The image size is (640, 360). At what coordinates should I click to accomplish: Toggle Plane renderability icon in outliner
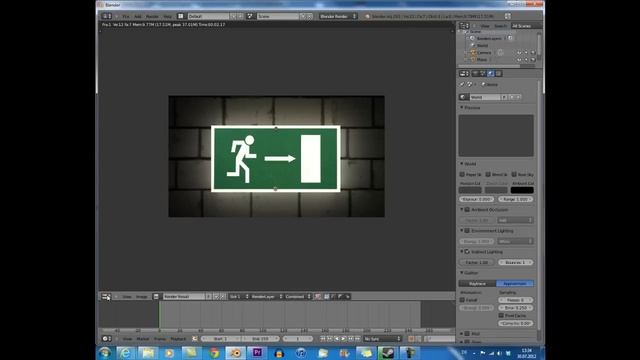click(533, 59)
